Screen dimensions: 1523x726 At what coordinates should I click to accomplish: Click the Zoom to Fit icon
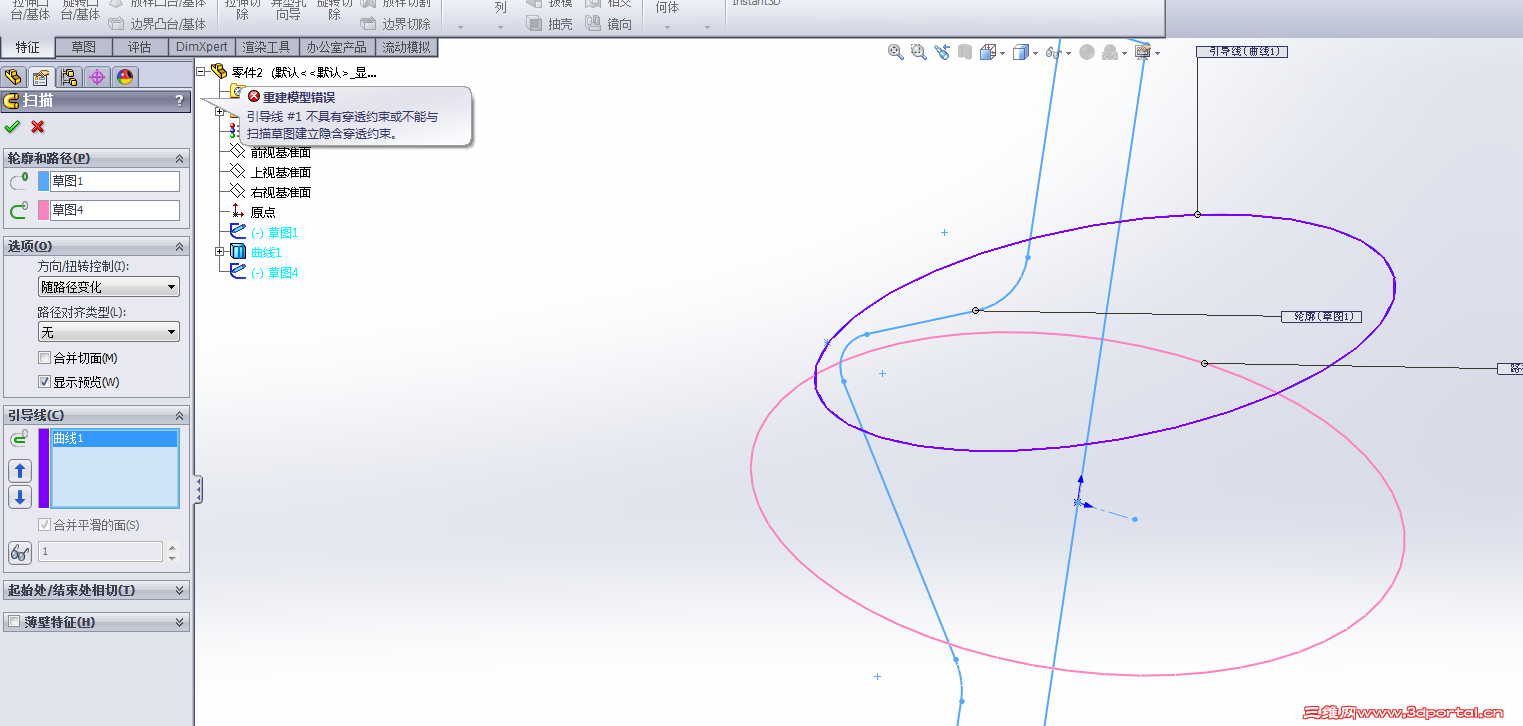[896, 52]
